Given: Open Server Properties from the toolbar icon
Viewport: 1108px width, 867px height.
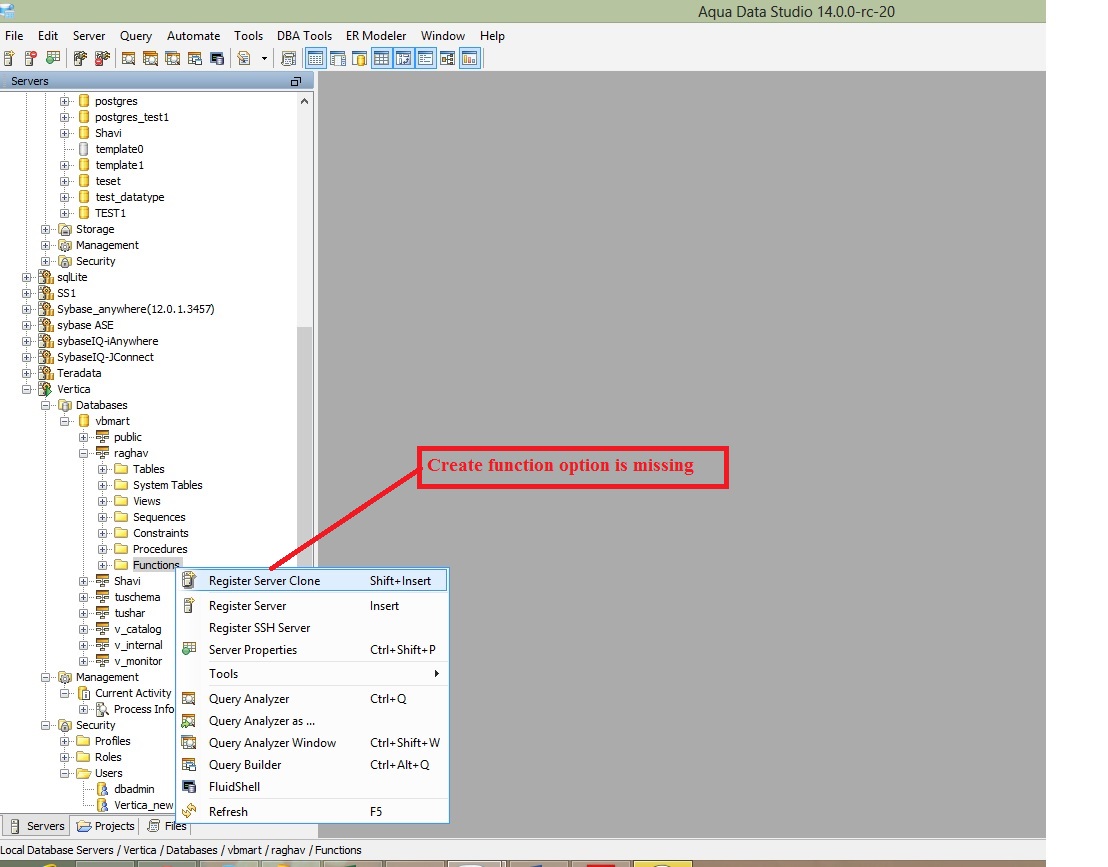Looking at the screenshot, I should (53, 59).
